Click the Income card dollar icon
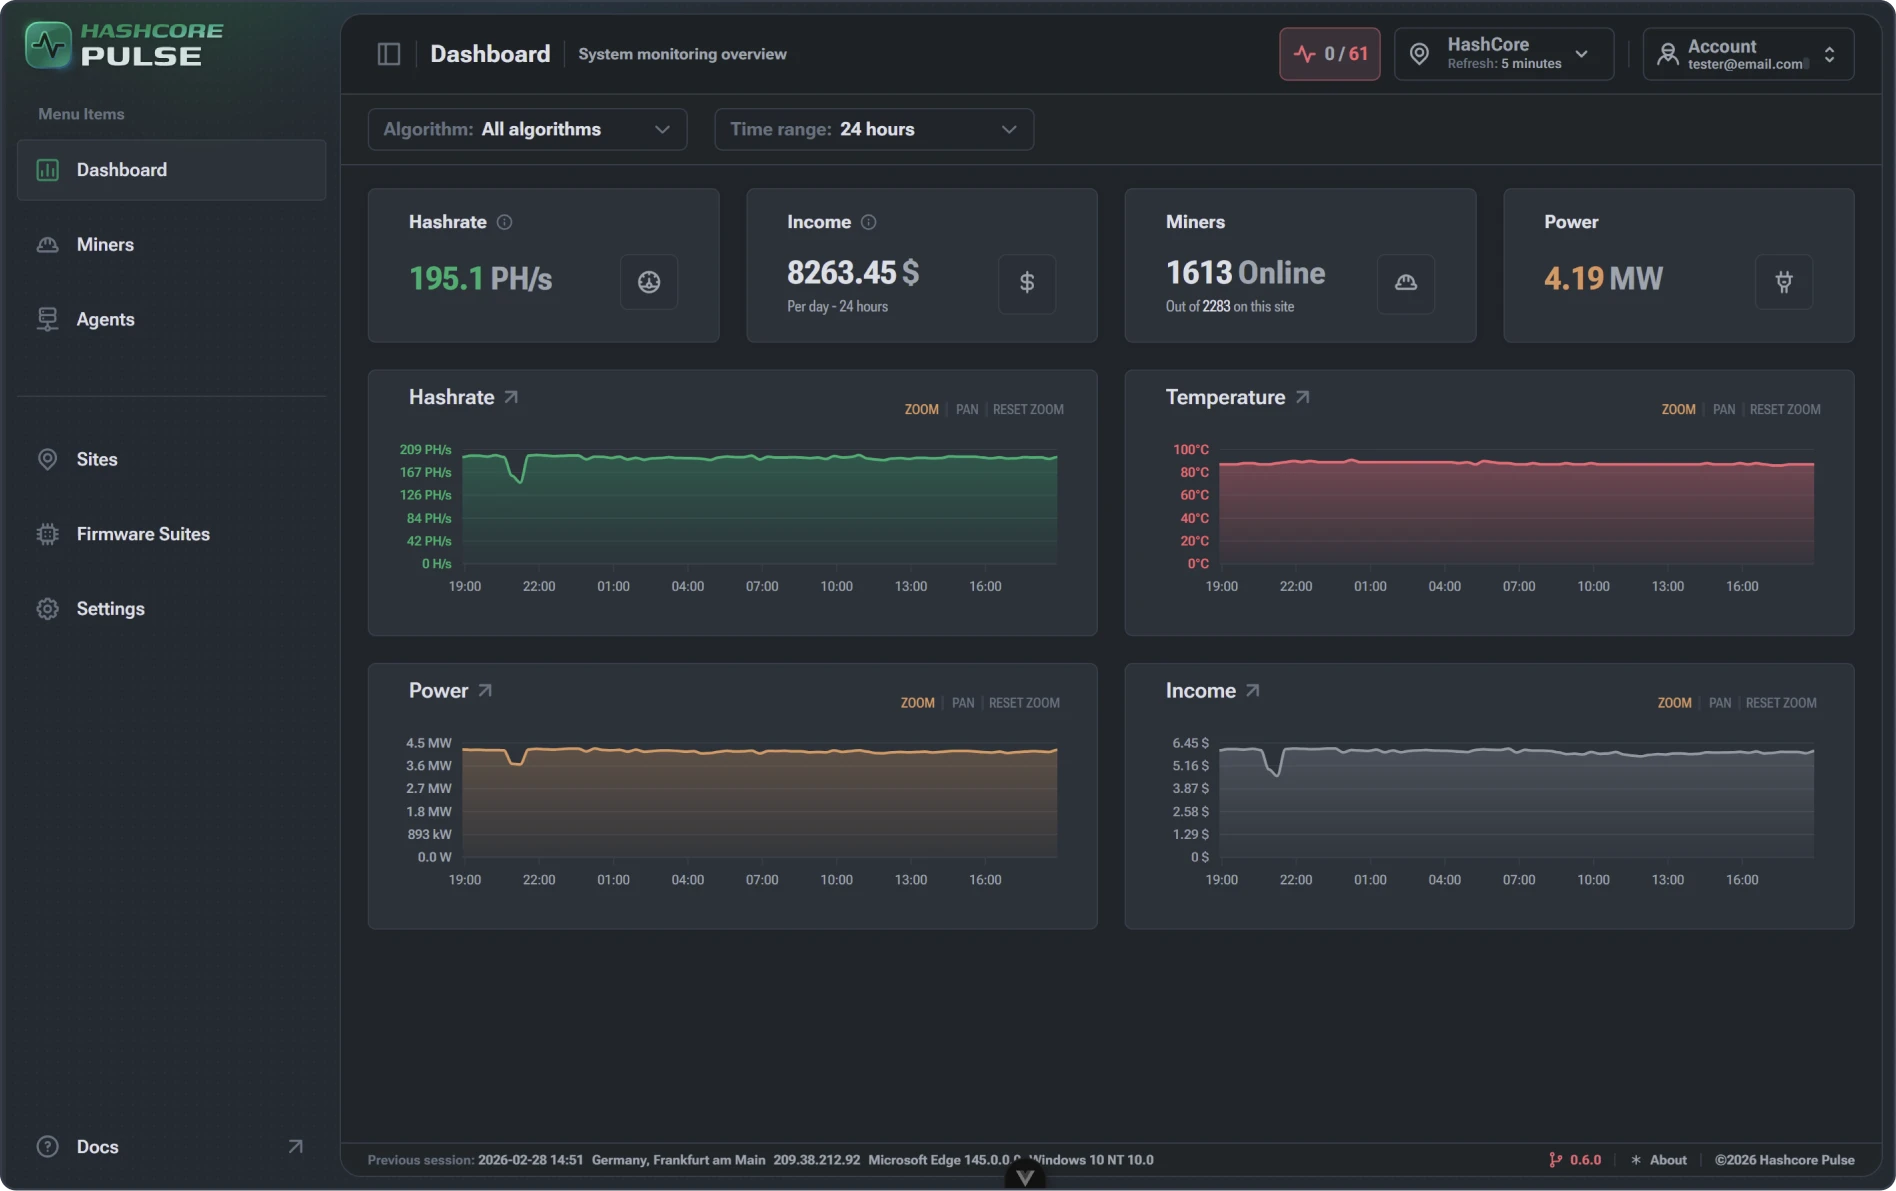 point(1026,283)
